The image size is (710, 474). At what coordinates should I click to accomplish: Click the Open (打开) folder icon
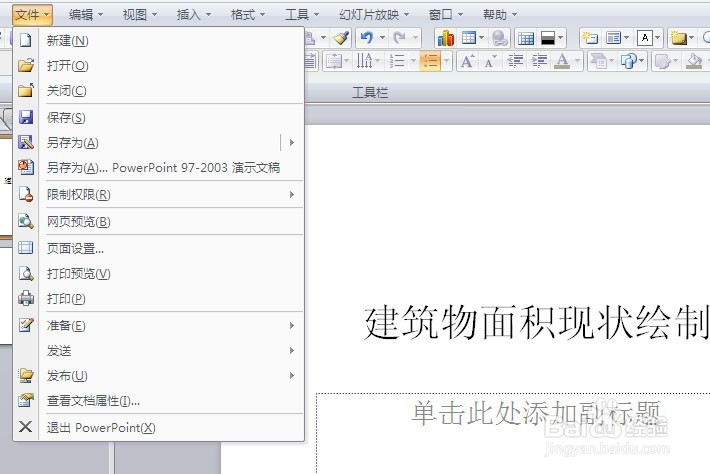click(x=26, y=65)
